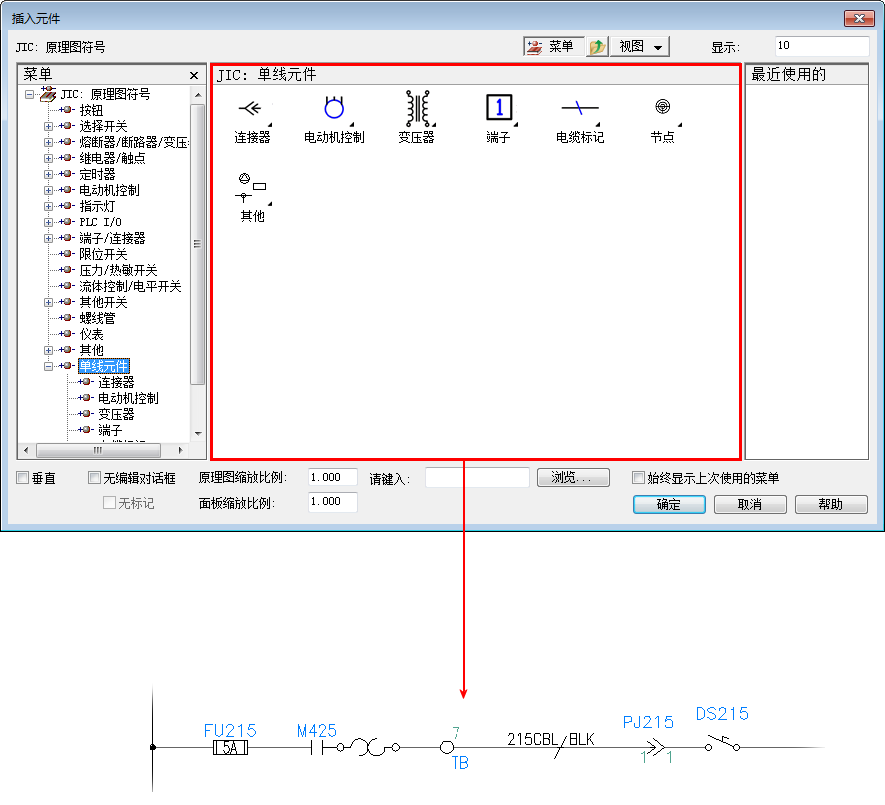The height and width of the screenshot is (805, 885).
Task: Toggle the 垂直 checkbox
Action: (23, 478)
